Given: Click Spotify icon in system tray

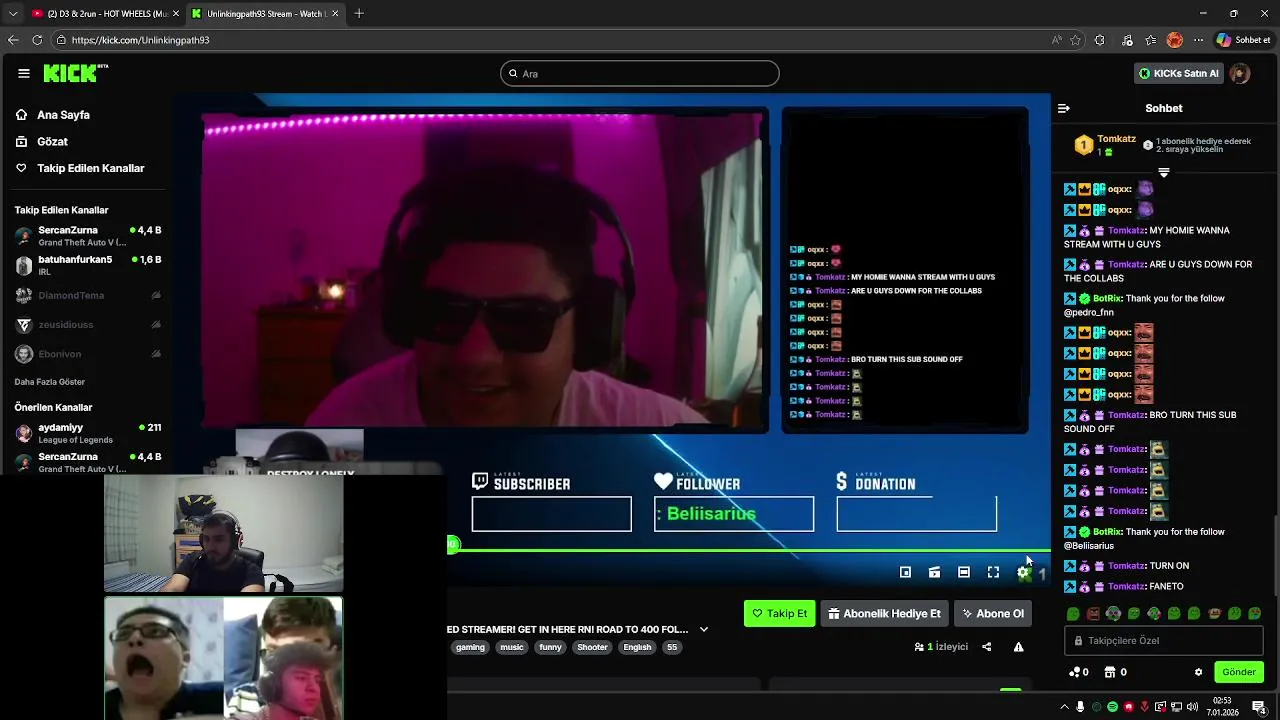Looking at the screenshot, I should [x=1112, y=707].
